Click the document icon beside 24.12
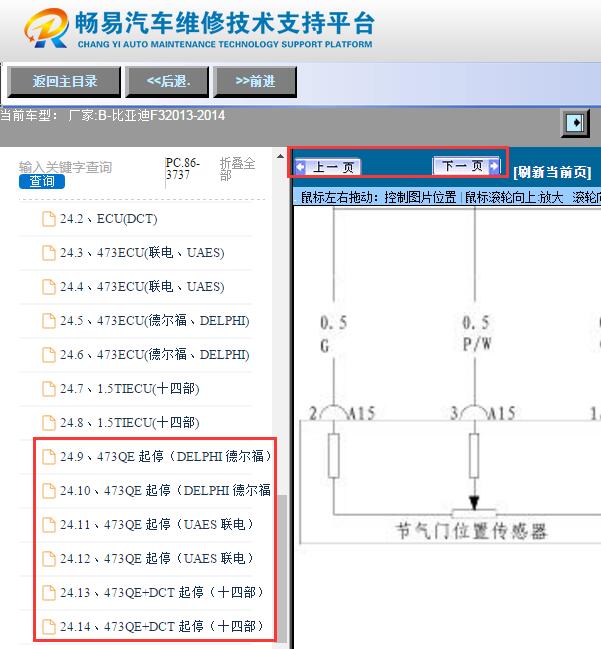601x649 pixels. pyautogui.click(x=49, y=558)
